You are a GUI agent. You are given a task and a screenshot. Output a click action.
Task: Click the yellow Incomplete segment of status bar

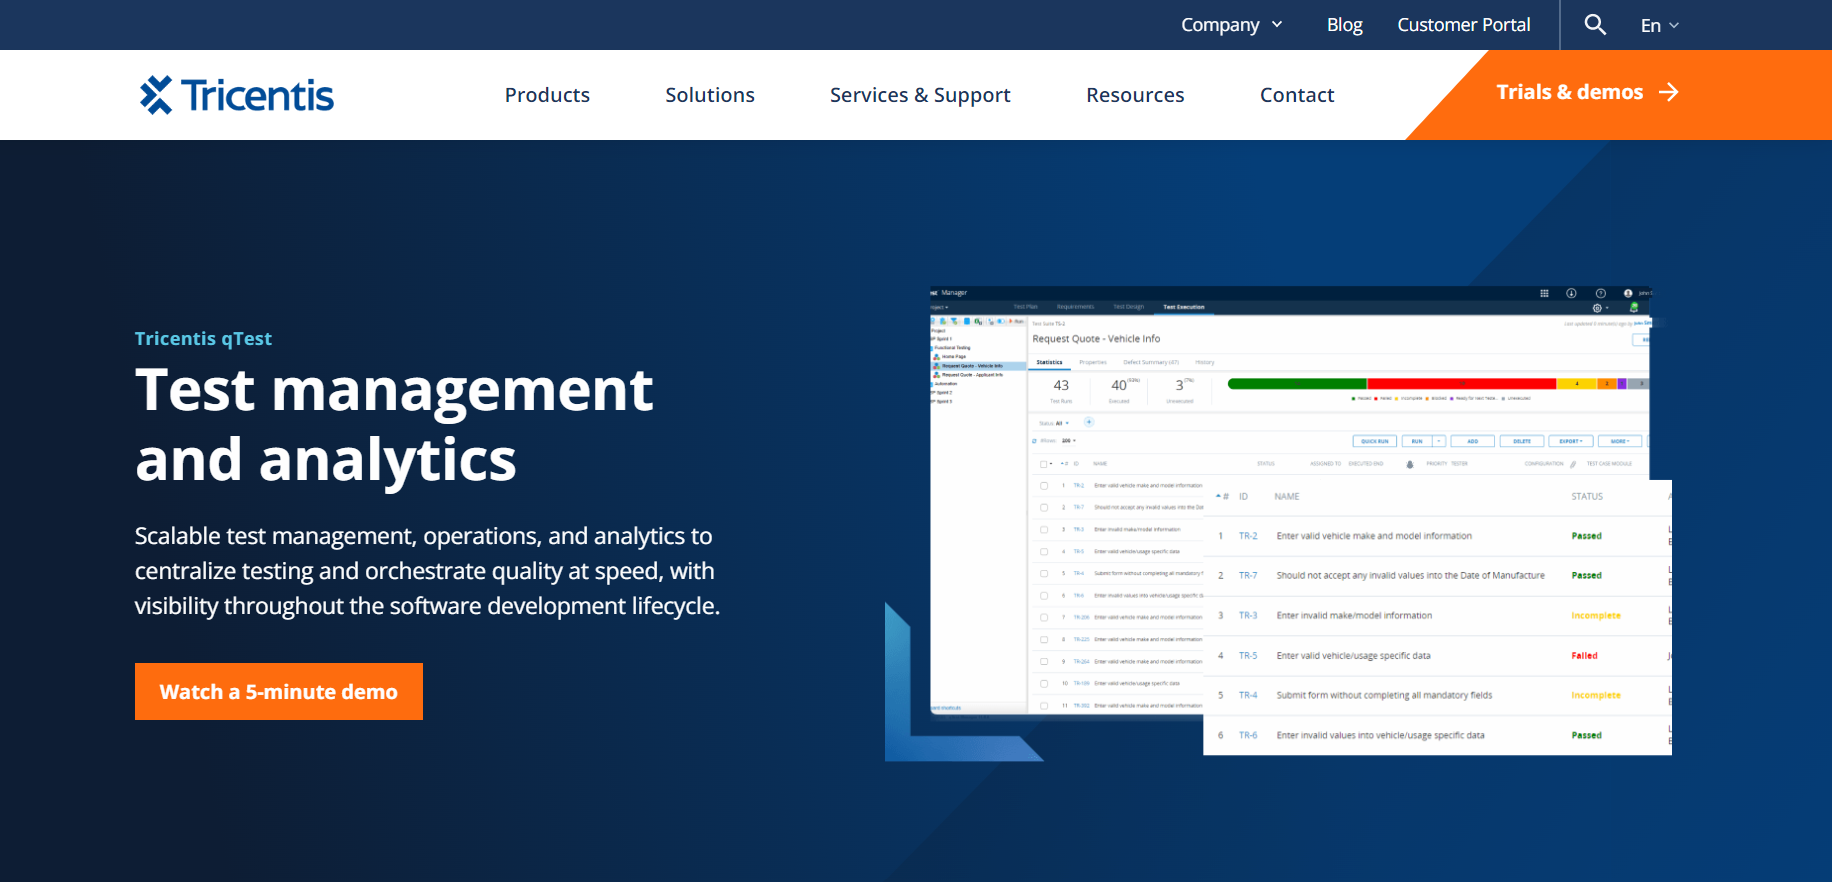click(x=1577, y=384)
